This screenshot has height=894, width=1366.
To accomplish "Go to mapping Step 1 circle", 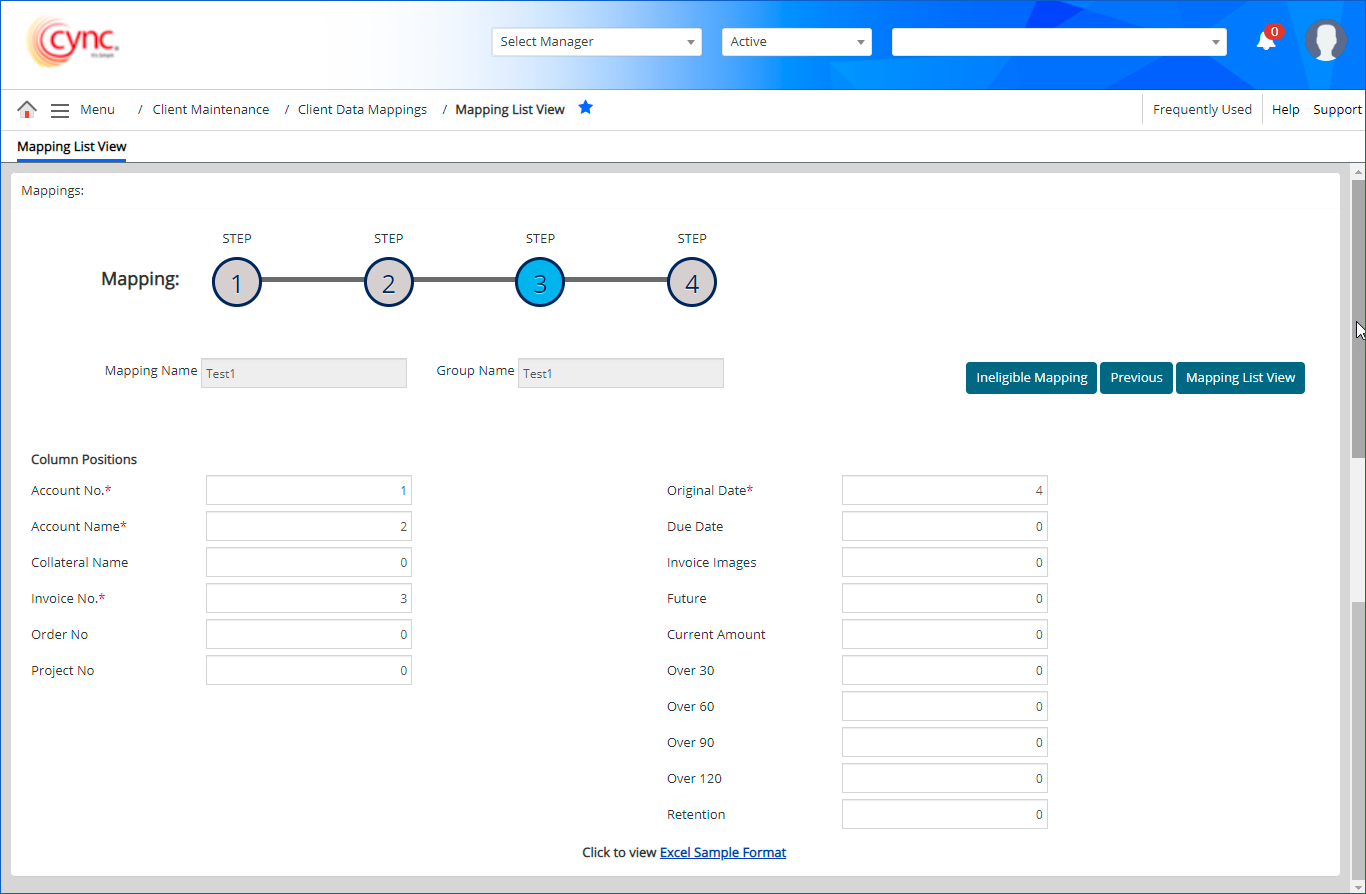I will (237, 283).
